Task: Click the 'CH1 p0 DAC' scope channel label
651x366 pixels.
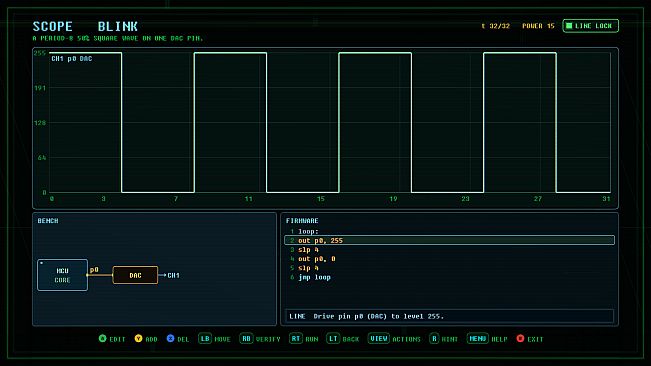Action: [72, 59]
